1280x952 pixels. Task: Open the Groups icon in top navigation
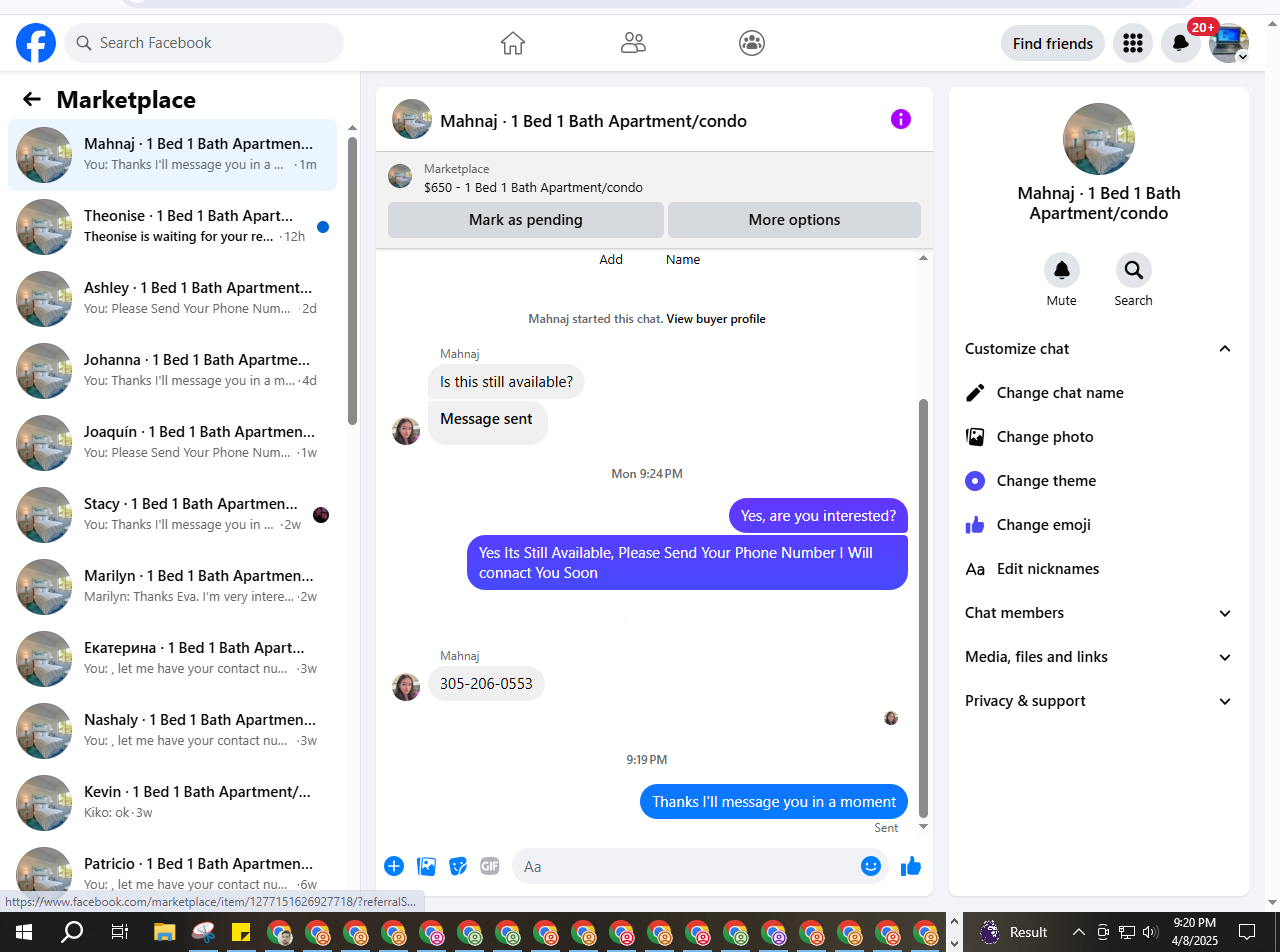[752, 43]
